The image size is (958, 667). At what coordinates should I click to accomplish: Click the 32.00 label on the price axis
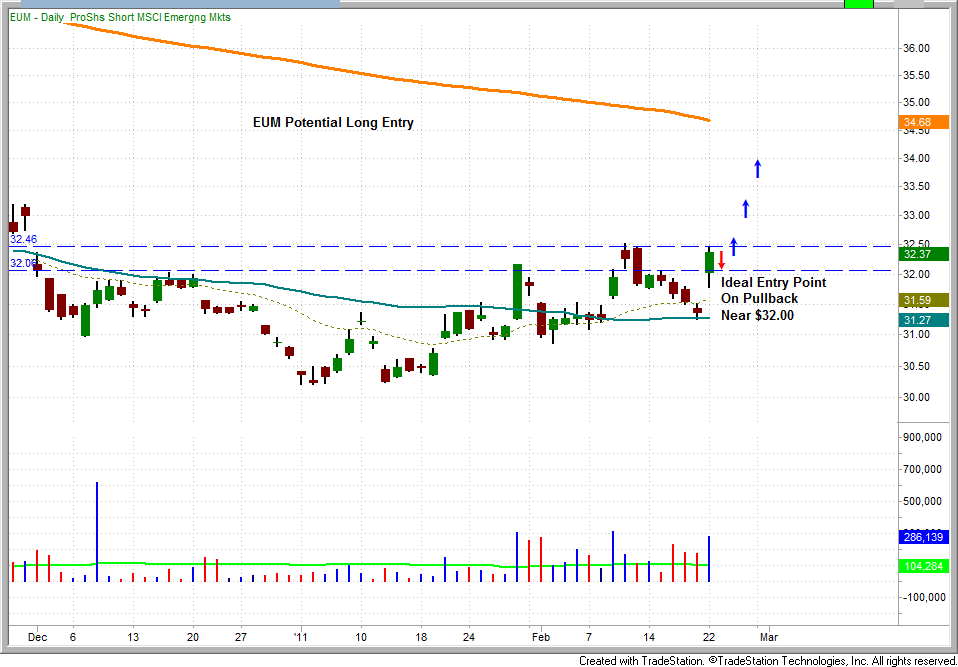click(917, 274)
